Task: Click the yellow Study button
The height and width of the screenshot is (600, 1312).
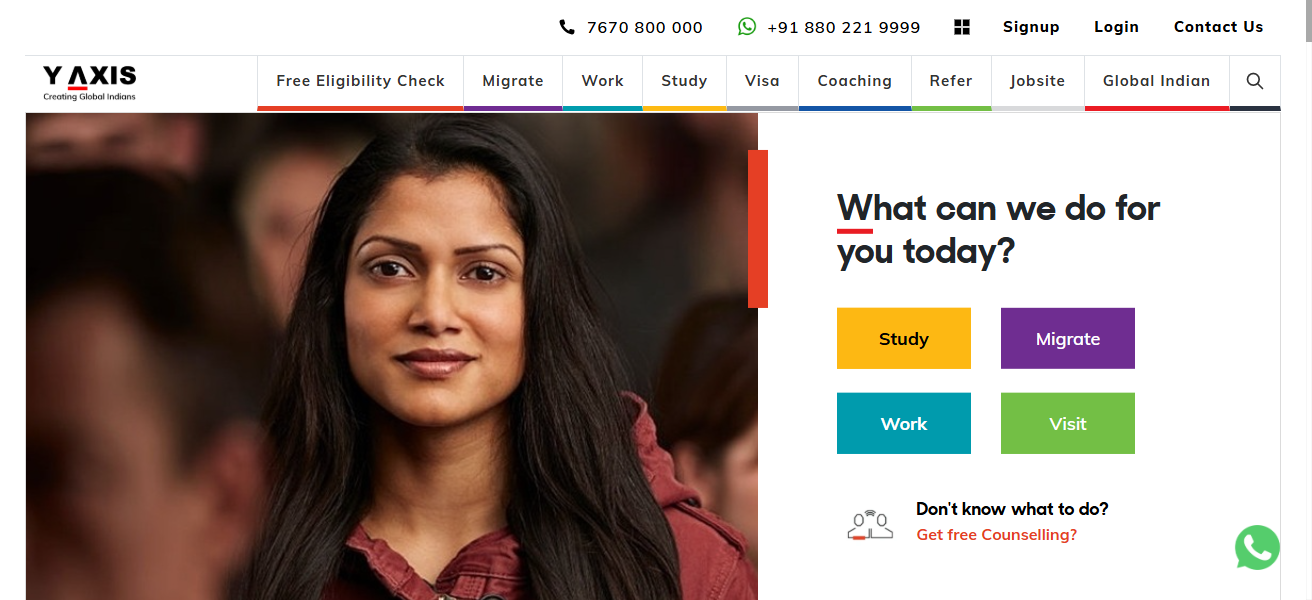Action: [x=904, y=339]
